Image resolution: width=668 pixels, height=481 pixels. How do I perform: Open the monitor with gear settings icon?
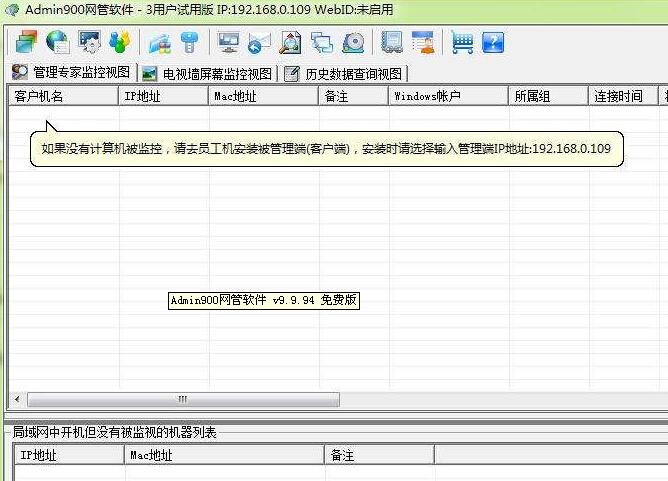[x=89, y=42]
